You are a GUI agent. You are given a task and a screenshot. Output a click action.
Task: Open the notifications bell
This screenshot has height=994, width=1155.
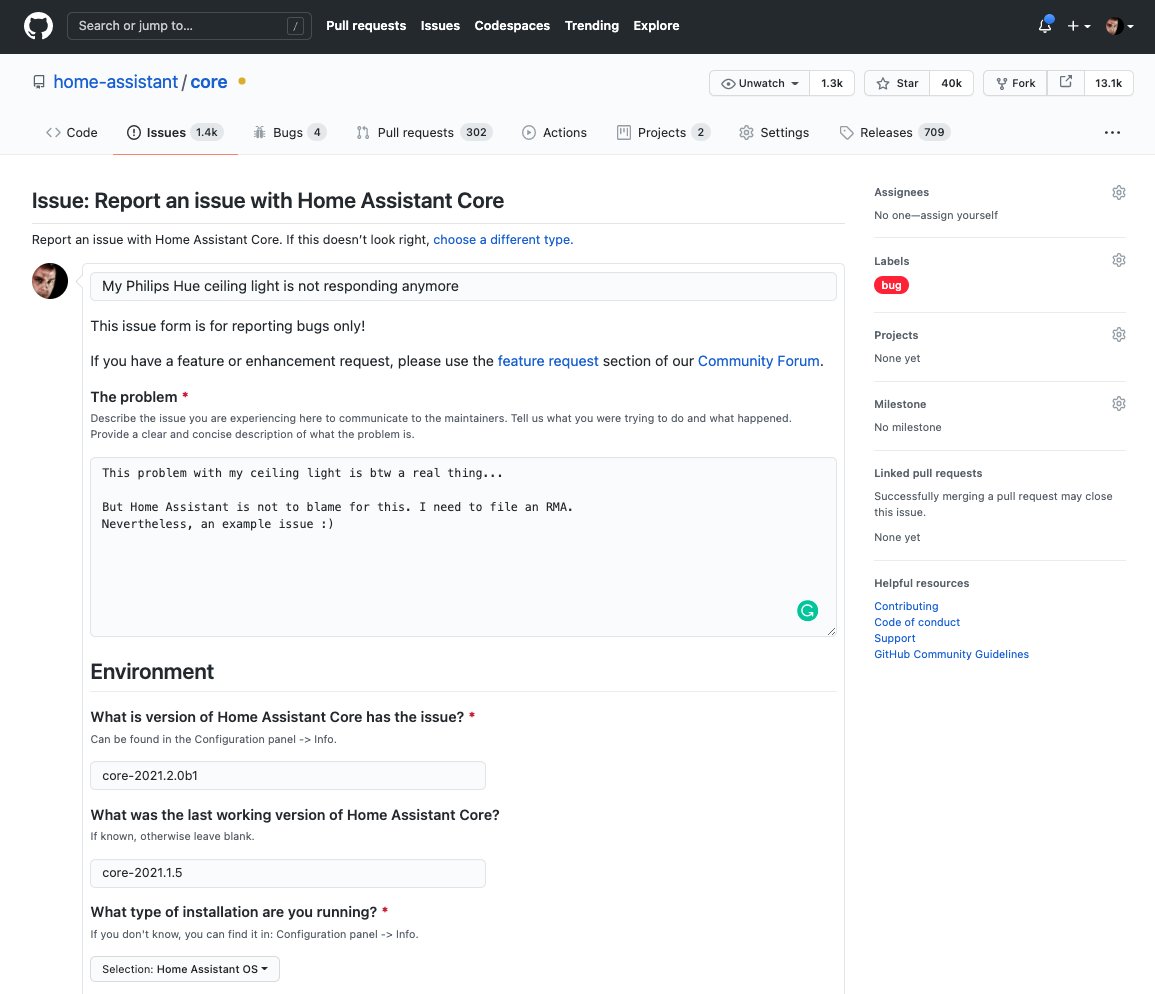coord(1045,25)
